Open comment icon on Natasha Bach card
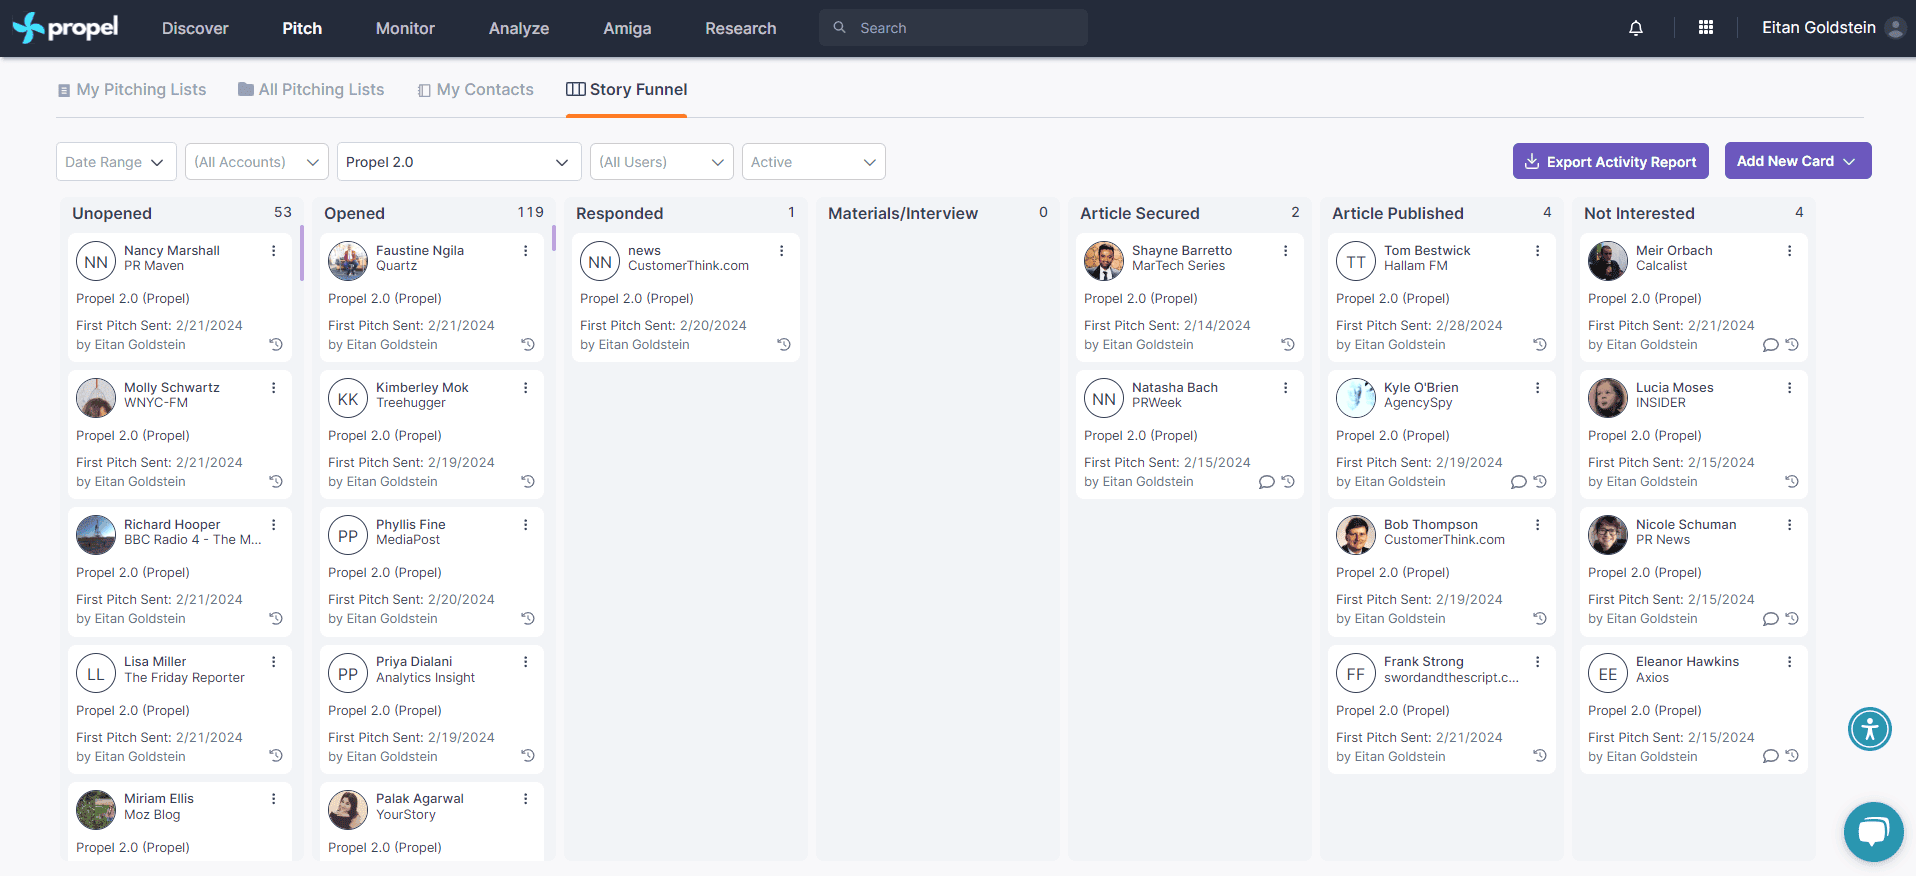The height and width of the screenshot is (876, 1916). [1266, 482]
